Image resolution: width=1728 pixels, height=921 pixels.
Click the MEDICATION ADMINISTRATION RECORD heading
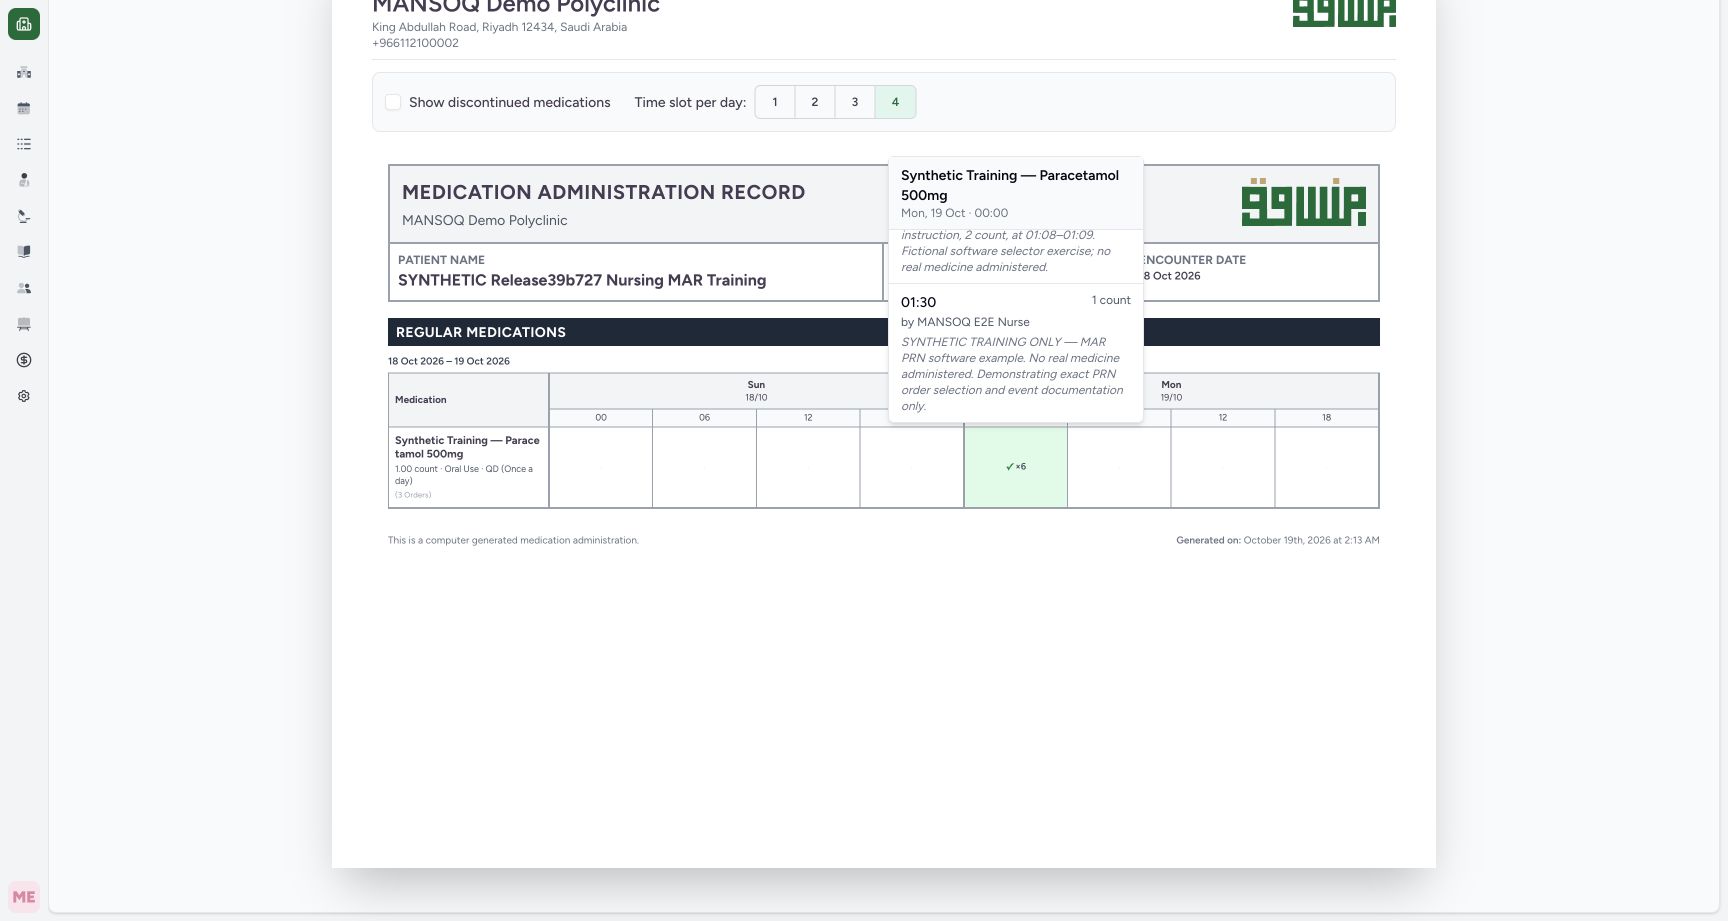[603, 192]
